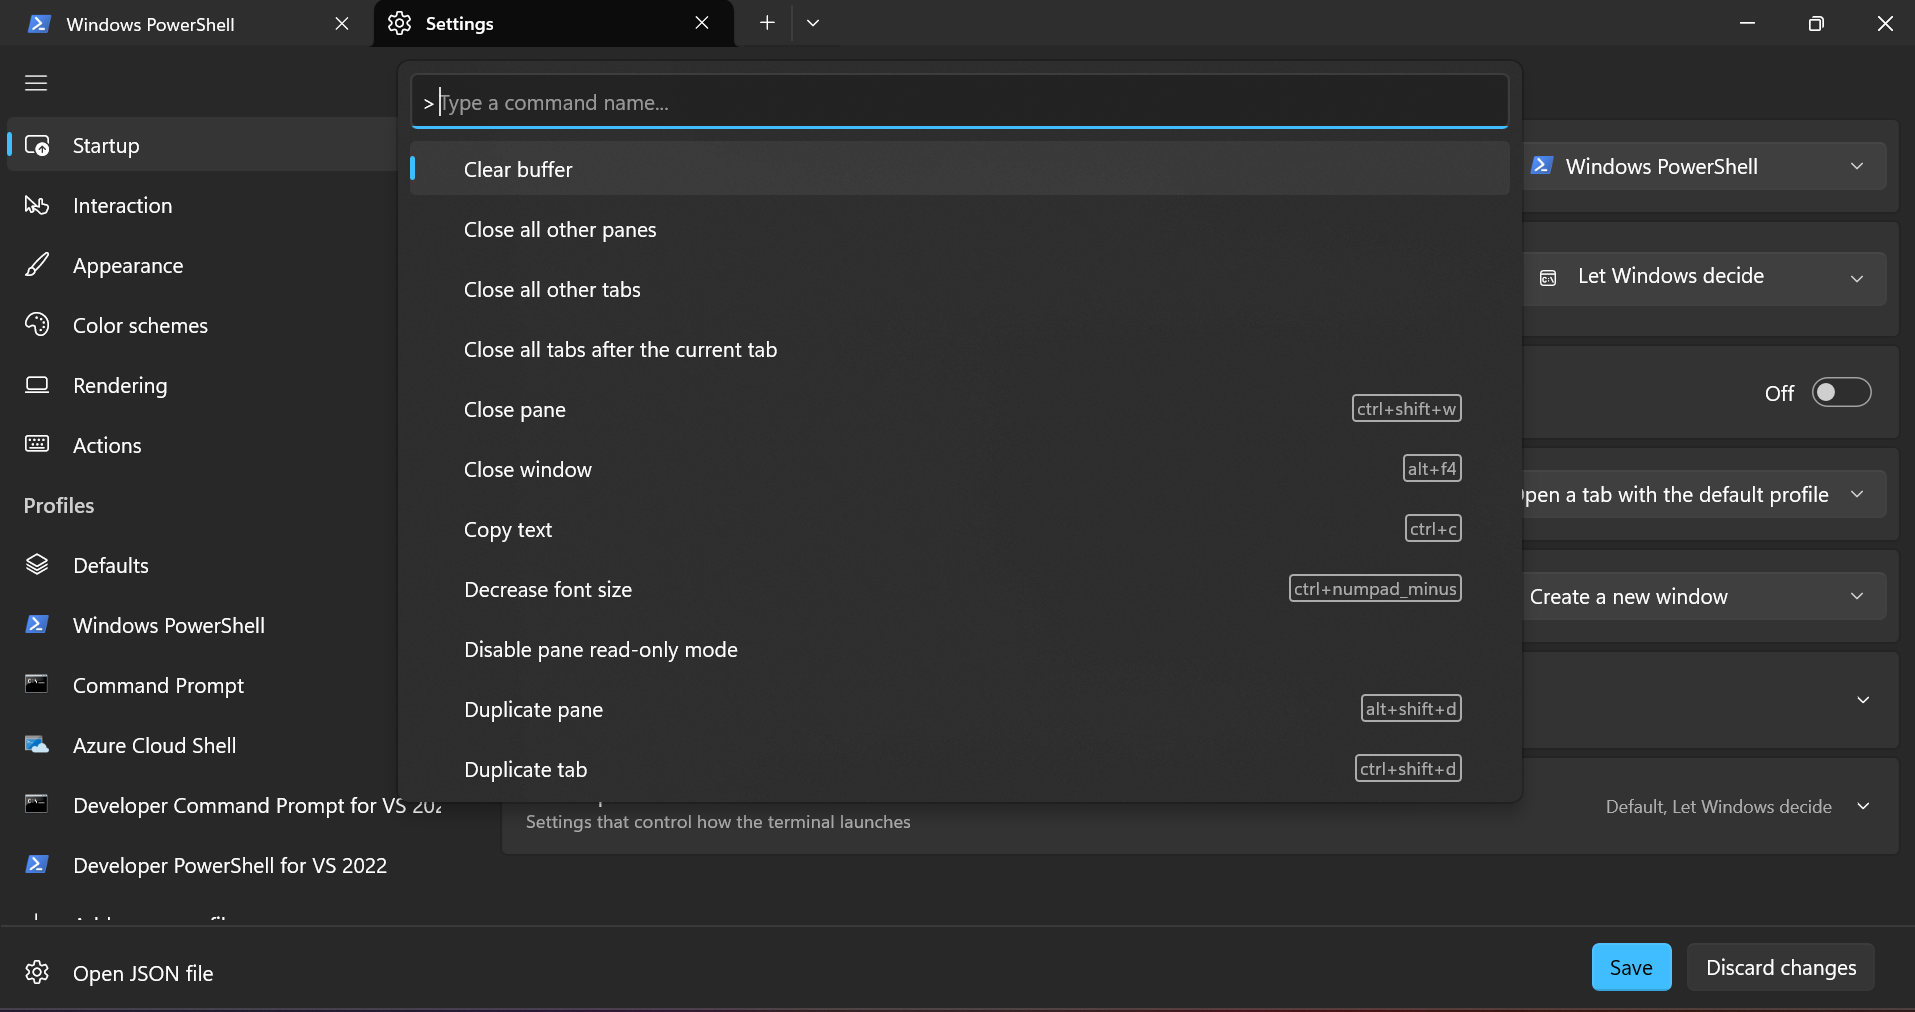Open the Defaults profile settings
The width and height of the screenshot is (1915, 1012).
click(200, 565)
